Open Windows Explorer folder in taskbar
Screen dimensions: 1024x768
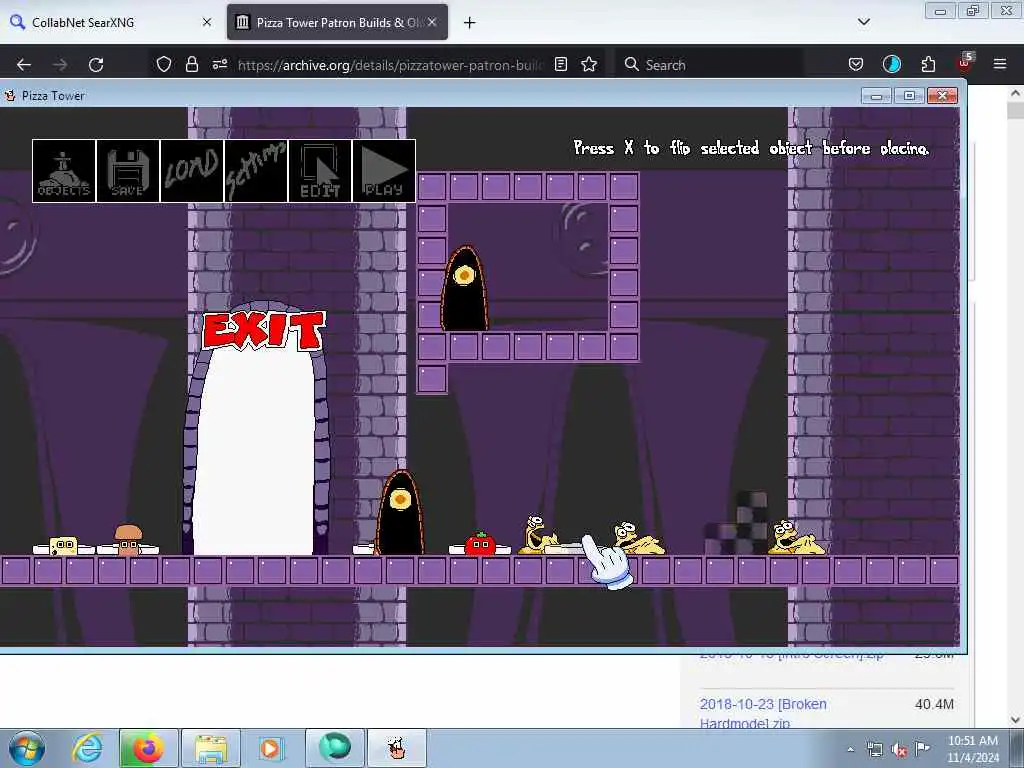point(211,748)
